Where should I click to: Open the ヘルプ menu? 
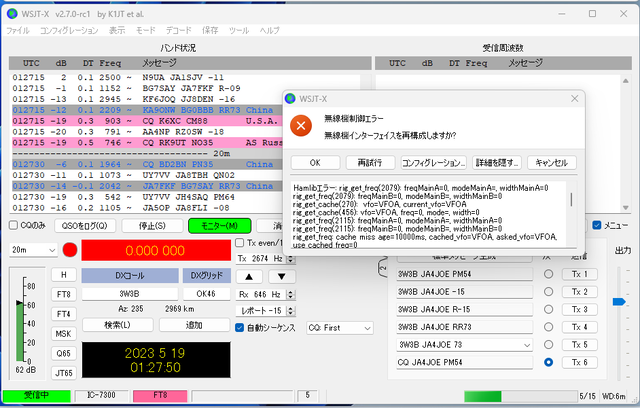[269, 31]
